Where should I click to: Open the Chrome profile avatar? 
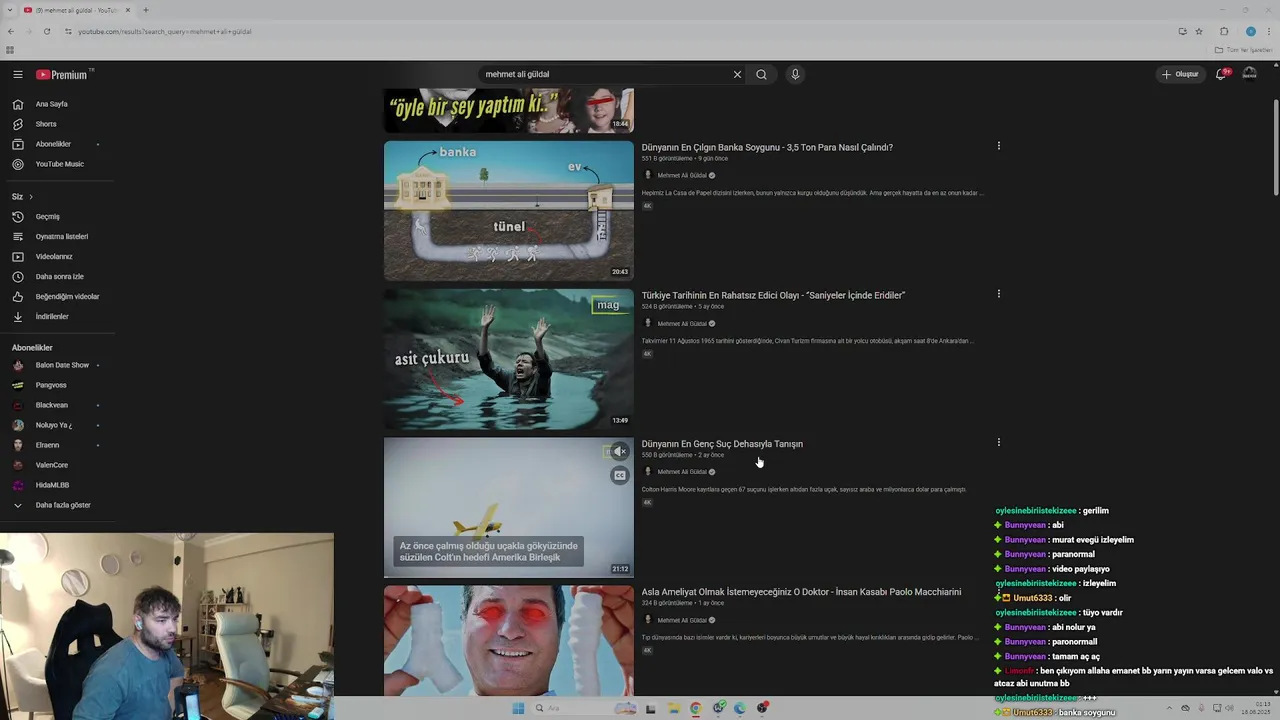pyautogui.click(x=1250, y=31)
